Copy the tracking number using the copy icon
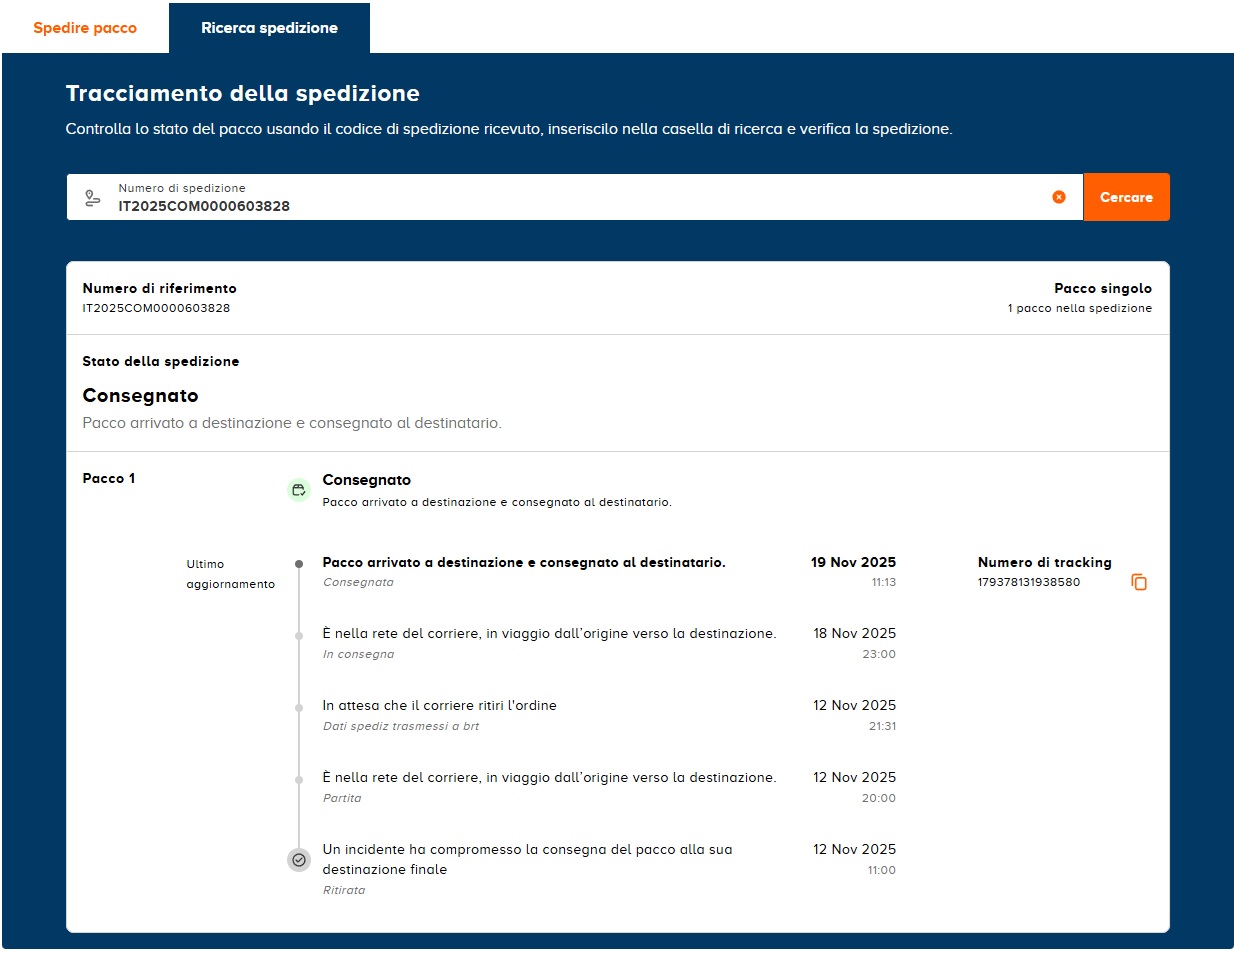Screen dimensions: 1234x953 [1139, 582]
